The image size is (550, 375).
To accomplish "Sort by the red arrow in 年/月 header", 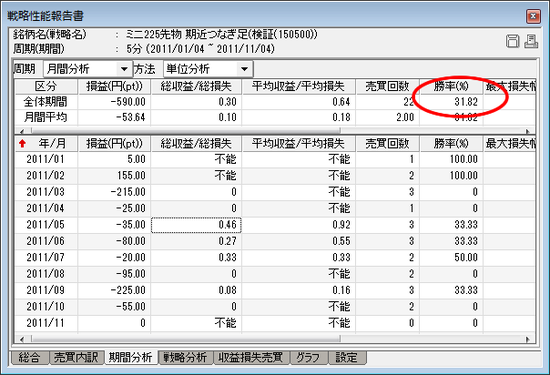I will (x=23, y=143).
